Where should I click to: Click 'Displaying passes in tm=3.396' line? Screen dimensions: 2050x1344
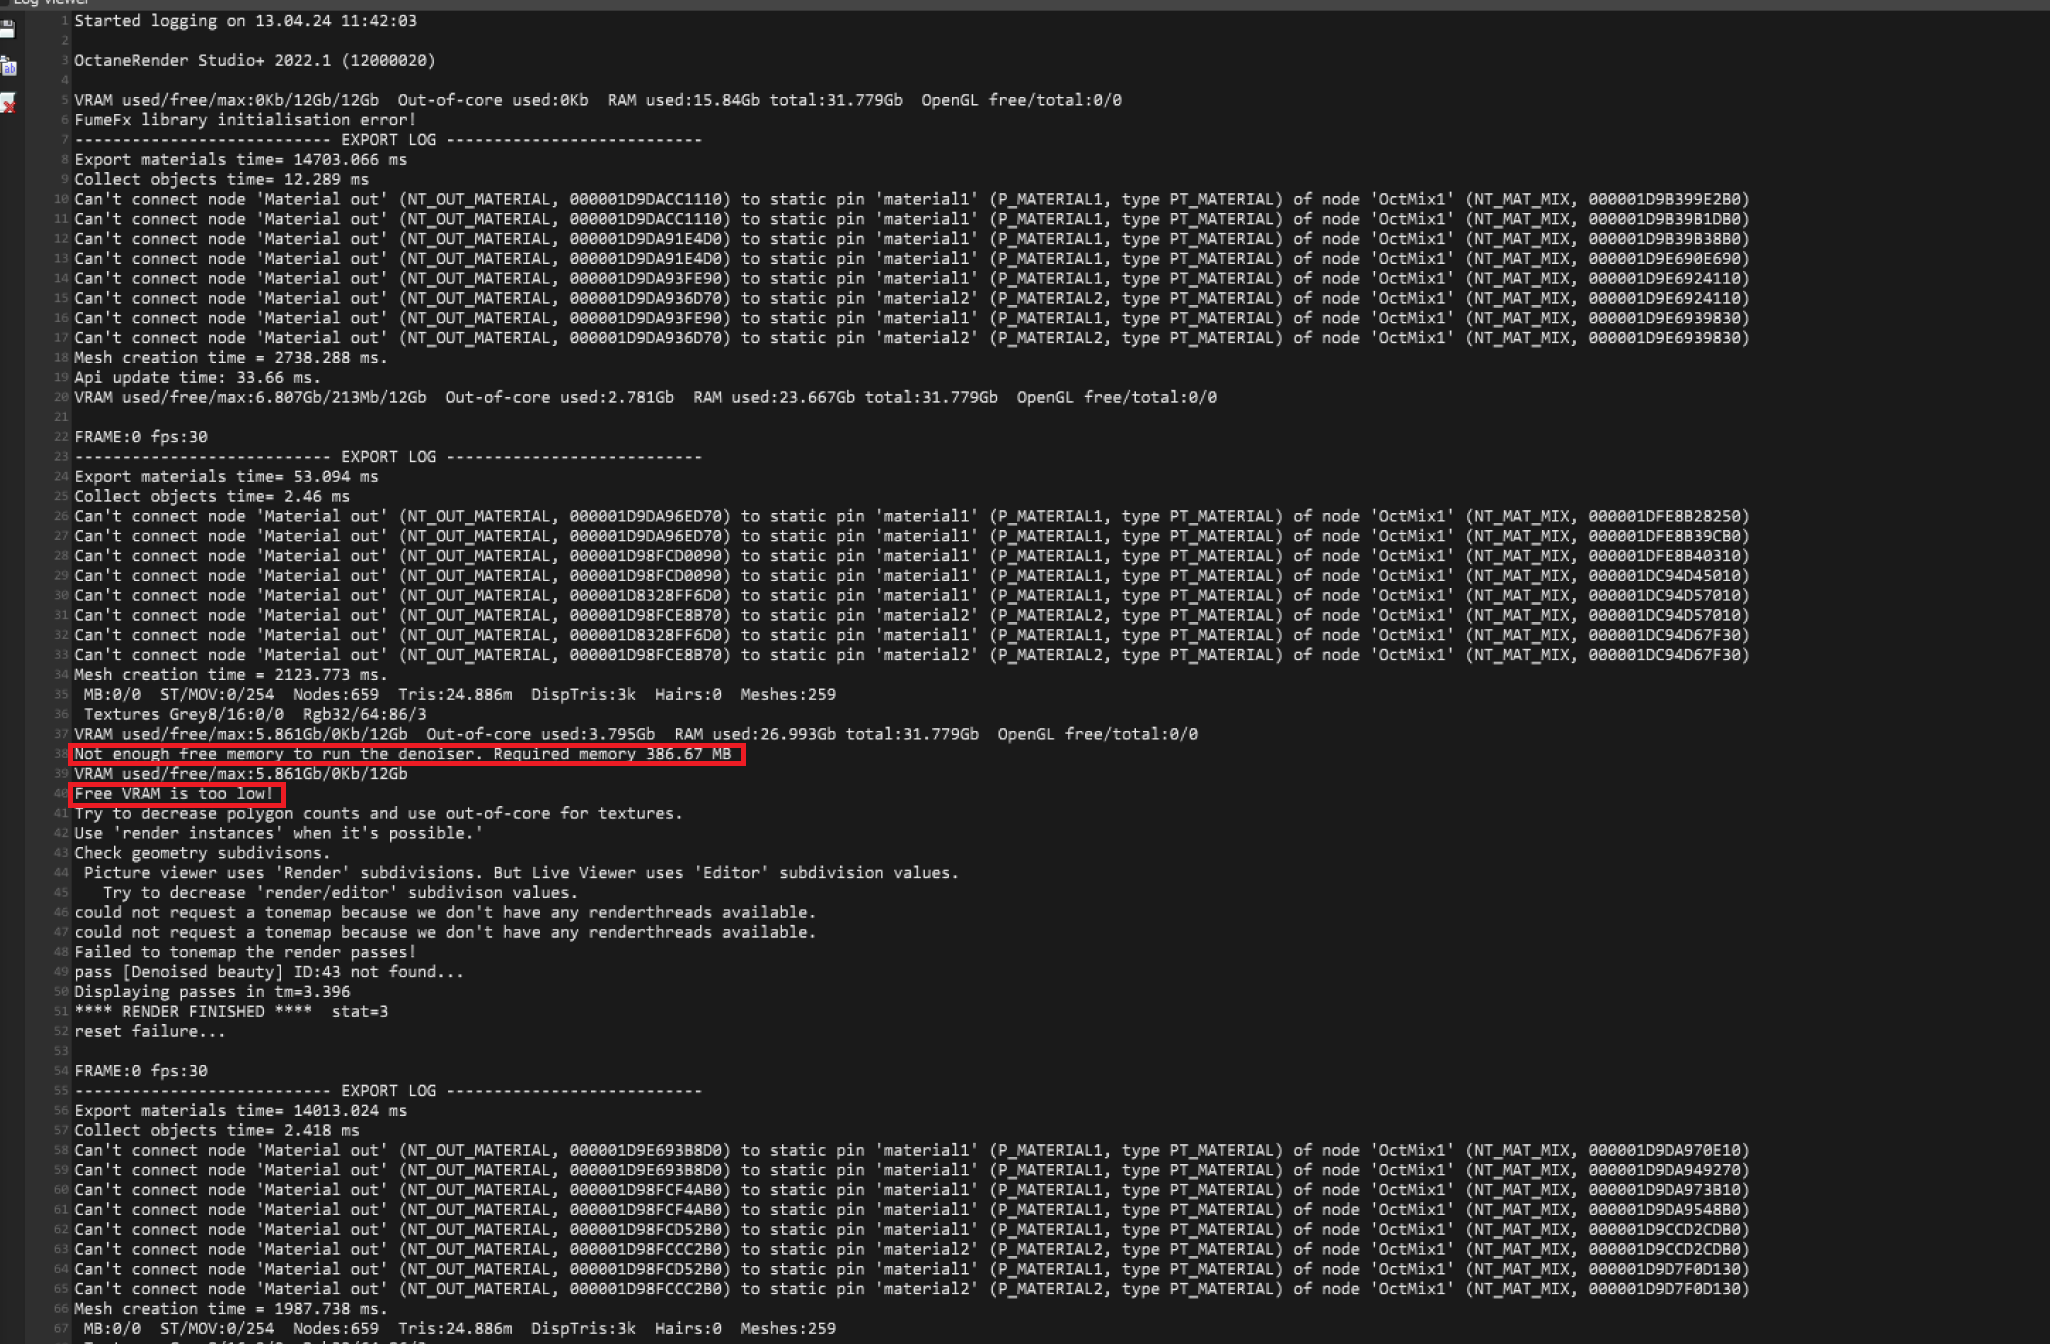pyautogui.click(x=212, y=992)
